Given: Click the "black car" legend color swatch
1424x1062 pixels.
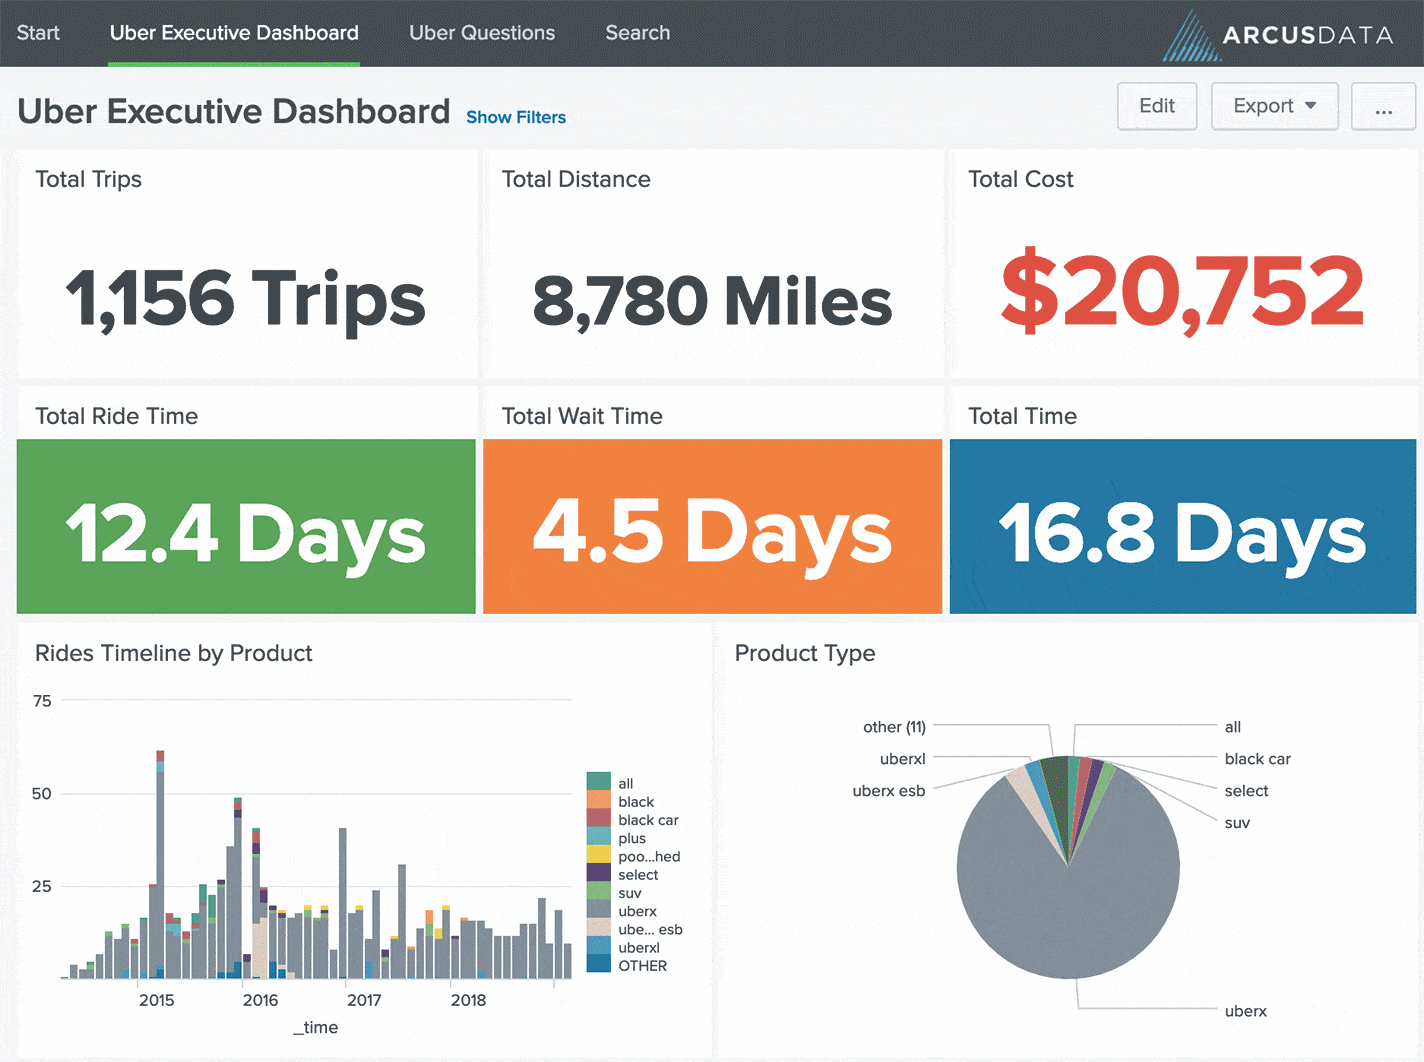Looking at the screenshot, I should (x=600, y=819).
